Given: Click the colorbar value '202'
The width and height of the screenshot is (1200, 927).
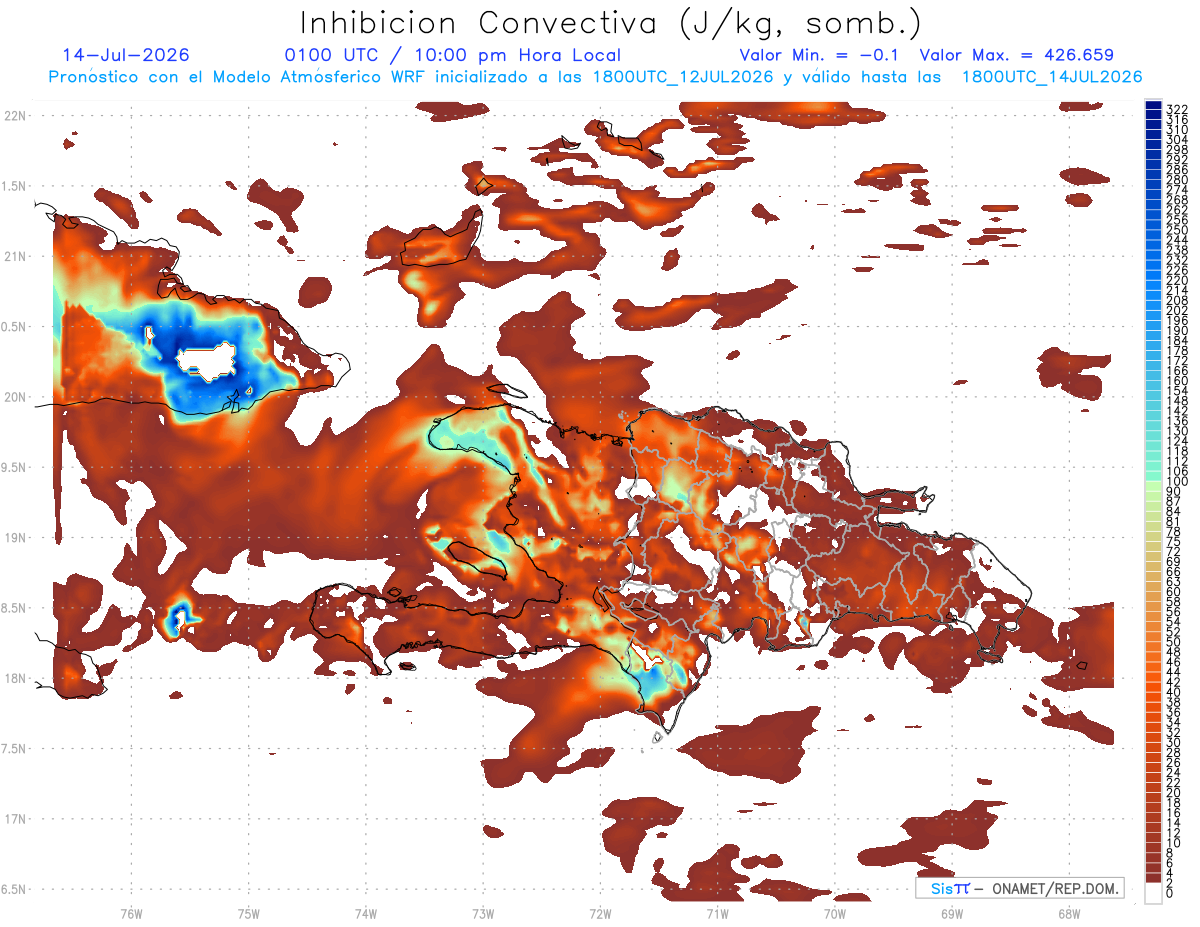Looking at the screenshot, I should click(1177, 310).
